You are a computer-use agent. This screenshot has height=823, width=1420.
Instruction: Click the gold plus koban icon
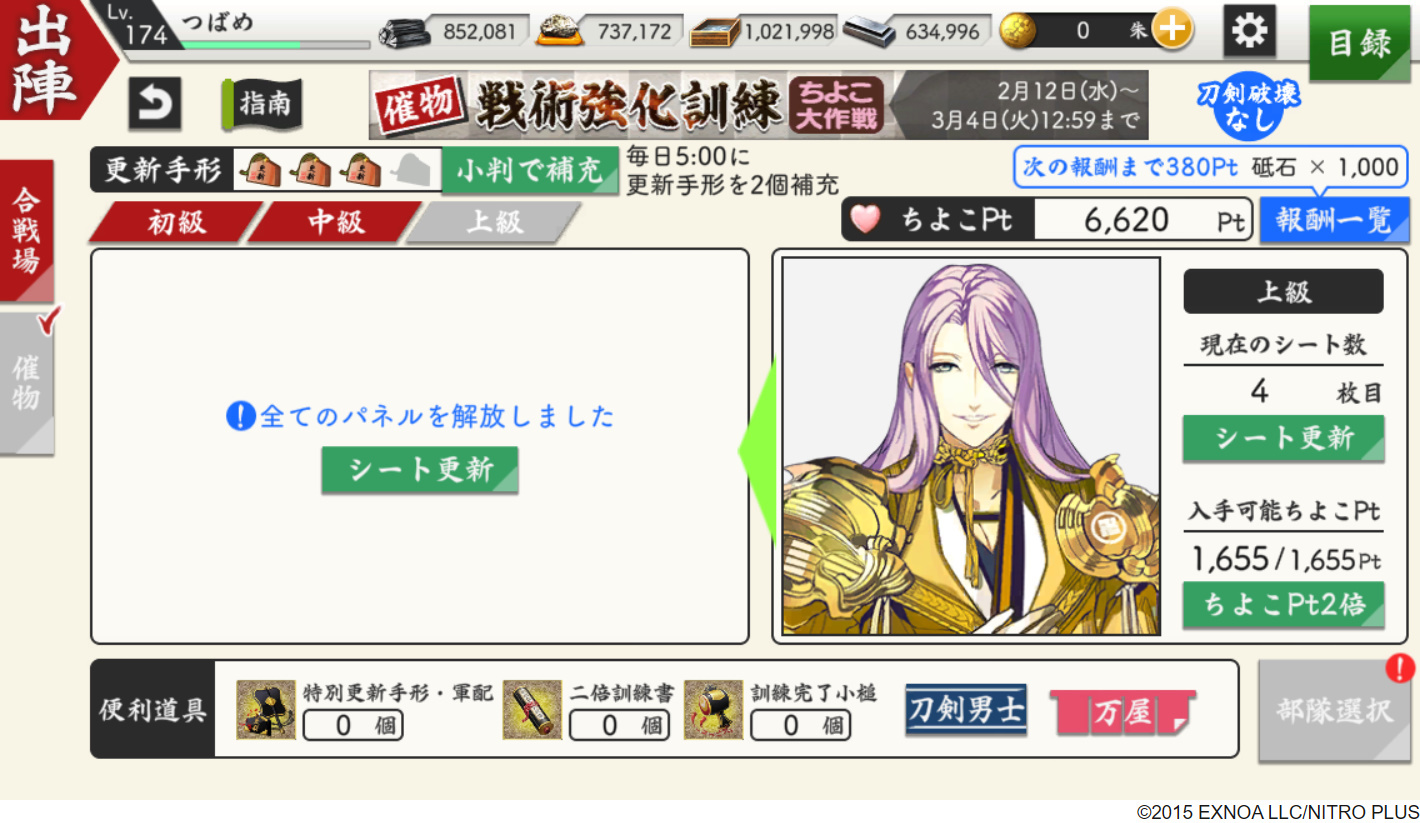point(1172,31)
